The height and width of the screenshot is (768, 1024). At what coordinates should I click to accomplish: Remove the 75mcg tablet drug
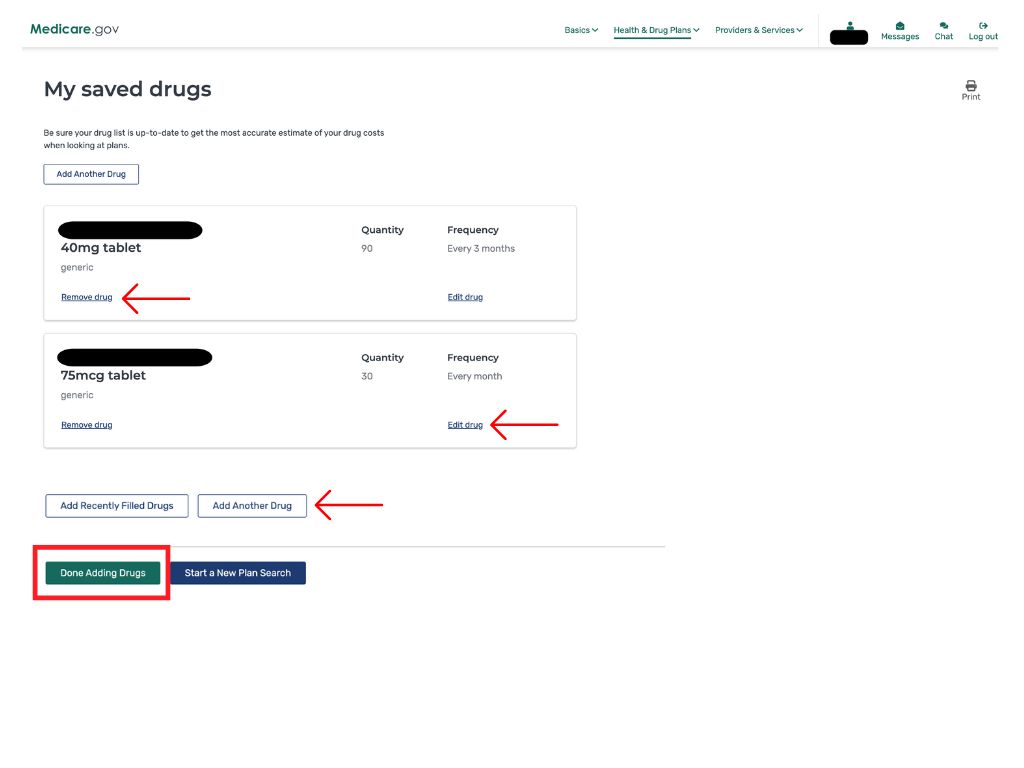(87, 425)
